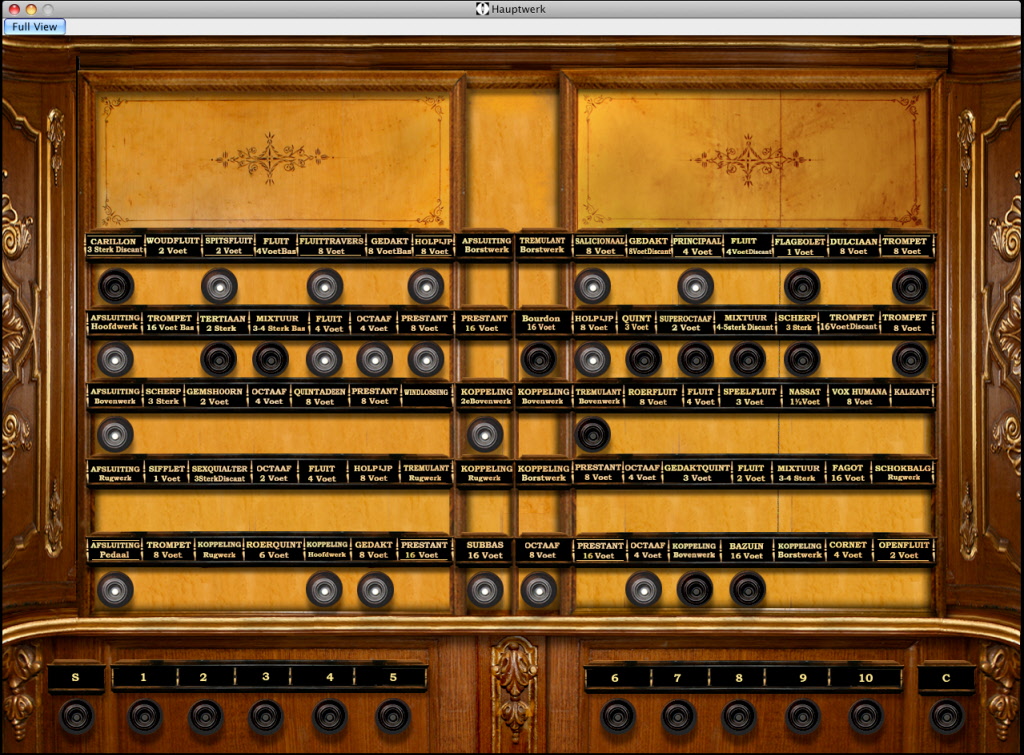The height and width of the screenshot is (755, 1024).
Task: Push combination piston knob 1
Action: coord(145,716)
